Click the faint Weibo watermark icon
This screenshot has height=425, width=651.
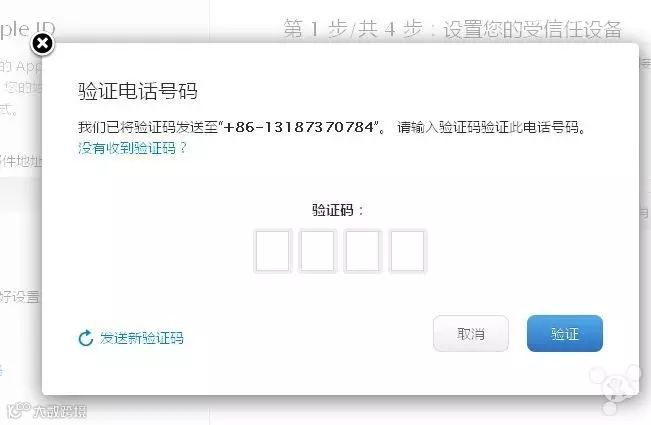615,388
